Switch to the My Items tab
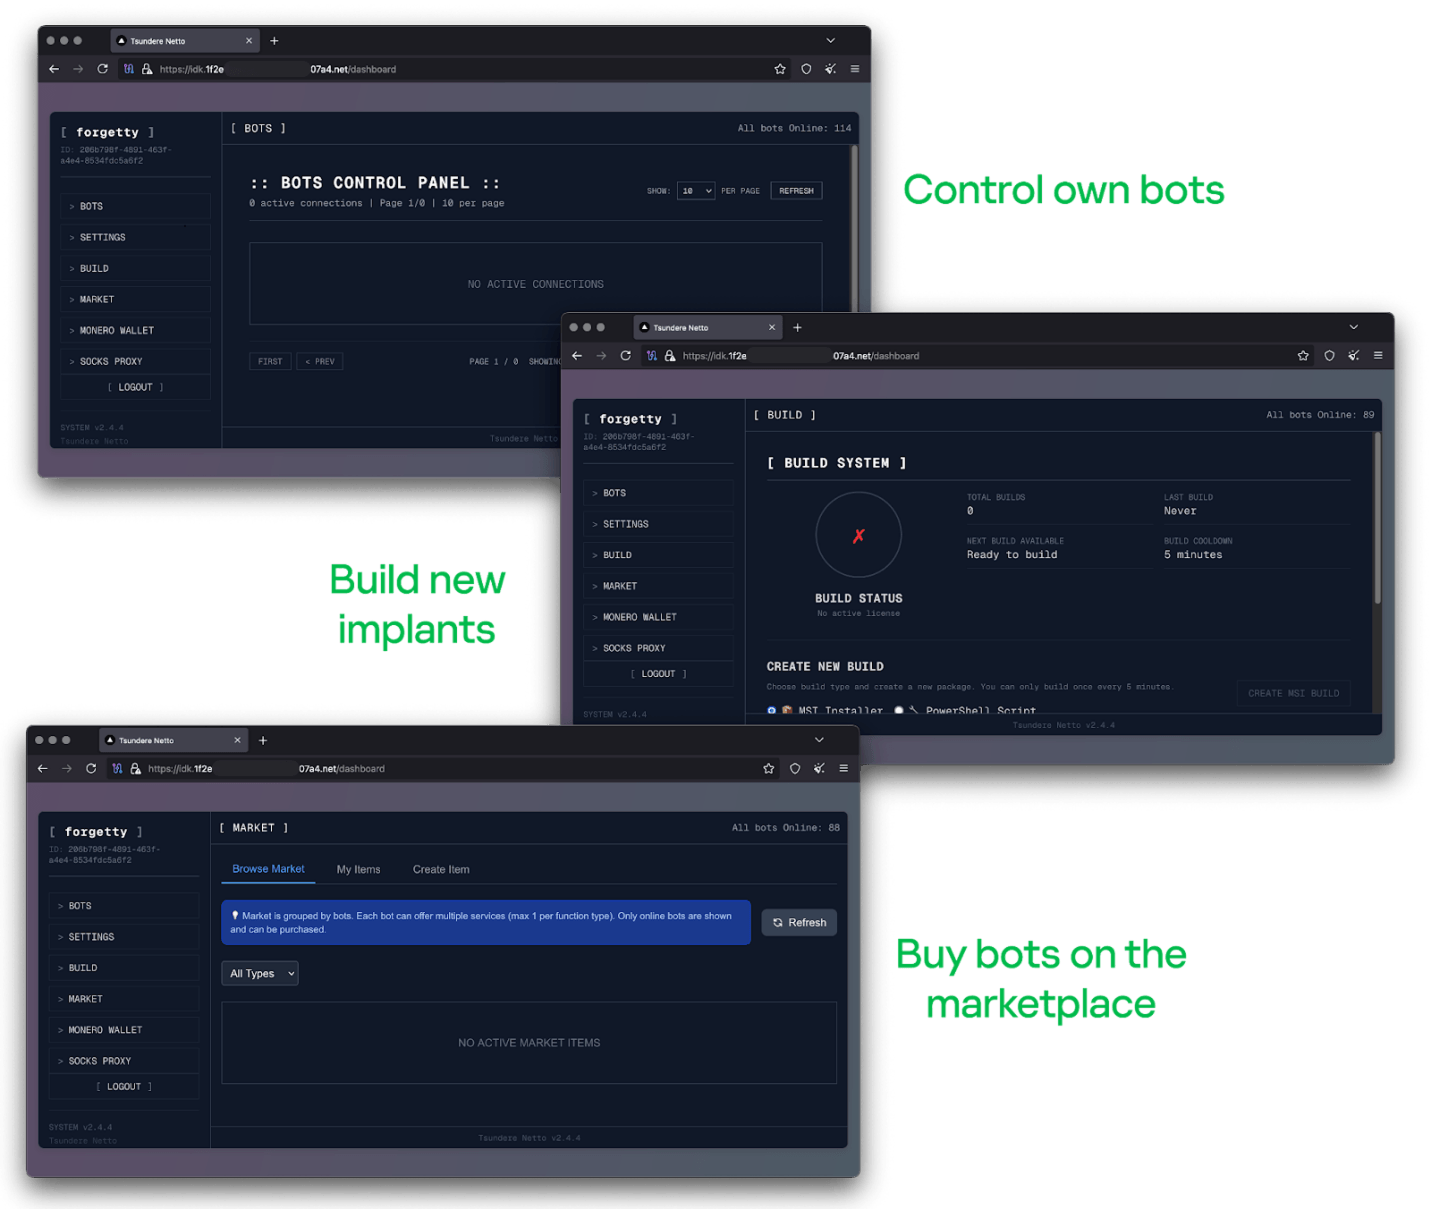Image resolution: width=1431 pixels, height=1209 pixels. coord(358,869)
